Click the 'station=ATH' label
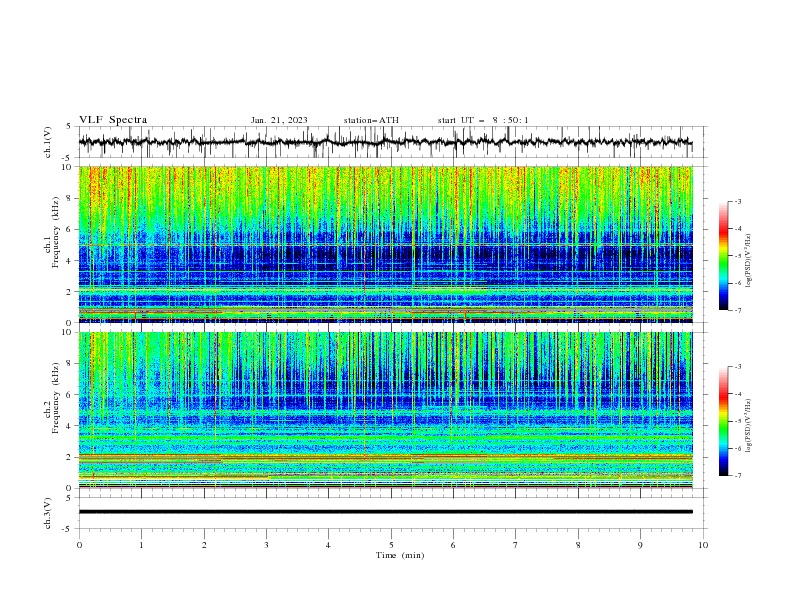This screenshot has height=612, width=792. click(371, 120)
